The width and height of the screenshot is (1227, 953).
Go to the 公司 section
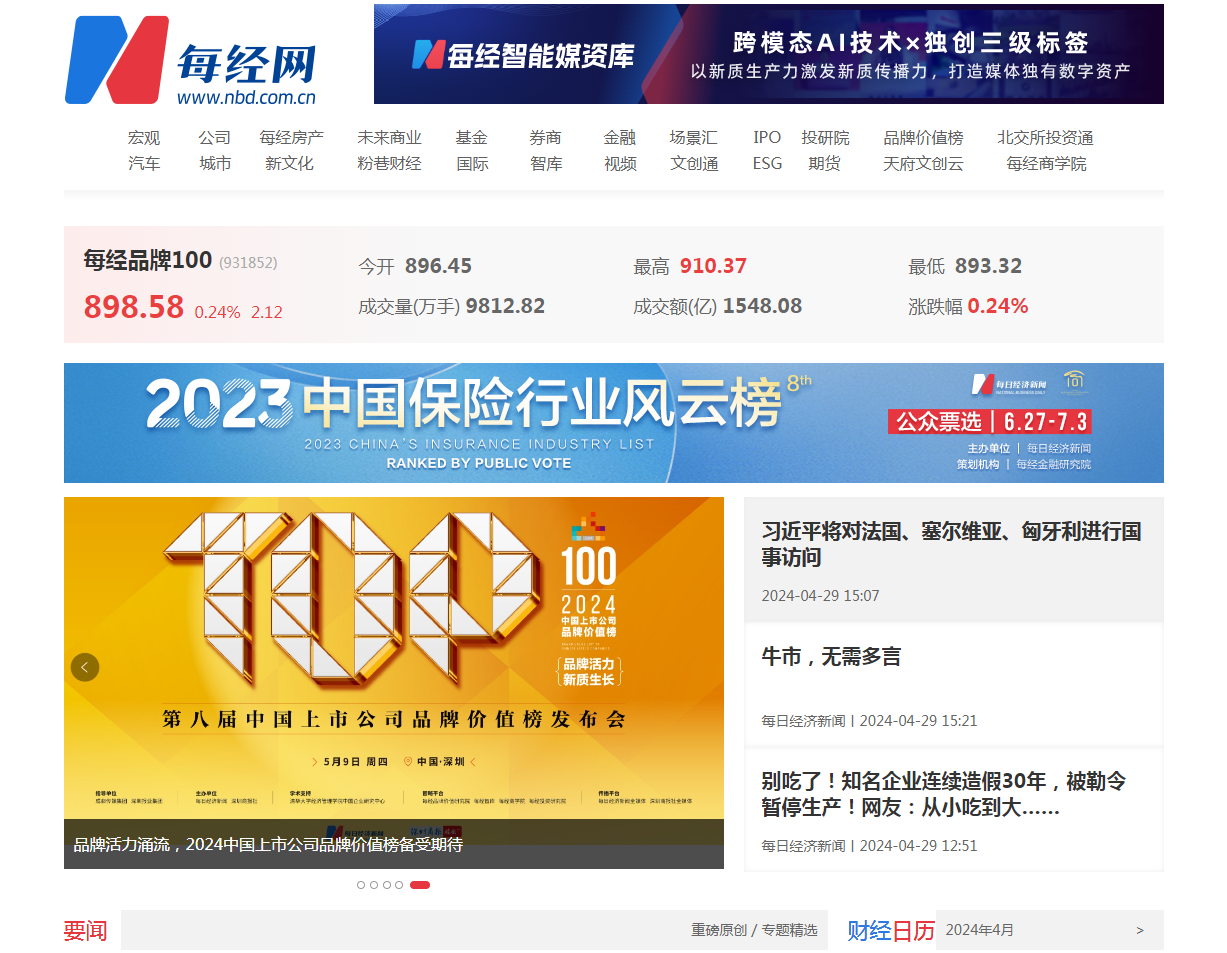(x=214, y=138)
